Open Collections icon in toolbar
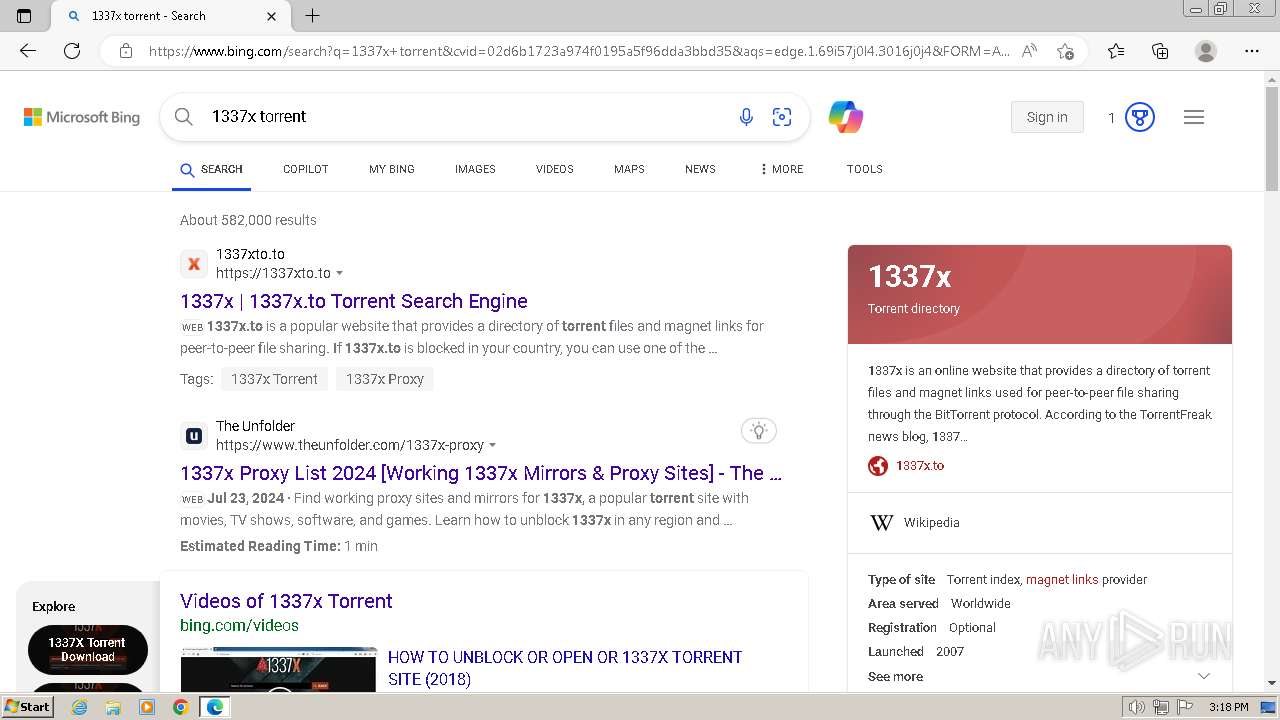The image size is (1280, 720). (1160, 51)
